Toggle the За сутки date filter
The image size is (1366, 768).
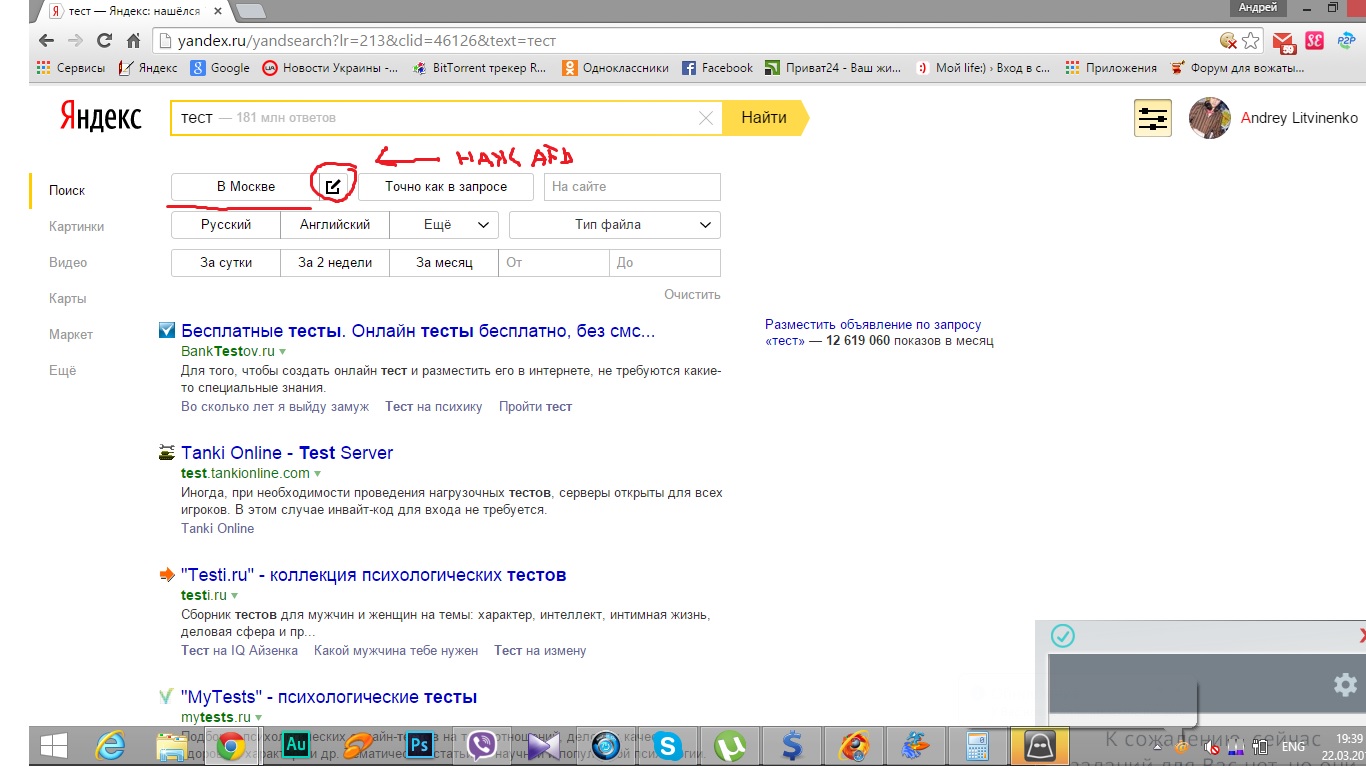coord(226,263)
